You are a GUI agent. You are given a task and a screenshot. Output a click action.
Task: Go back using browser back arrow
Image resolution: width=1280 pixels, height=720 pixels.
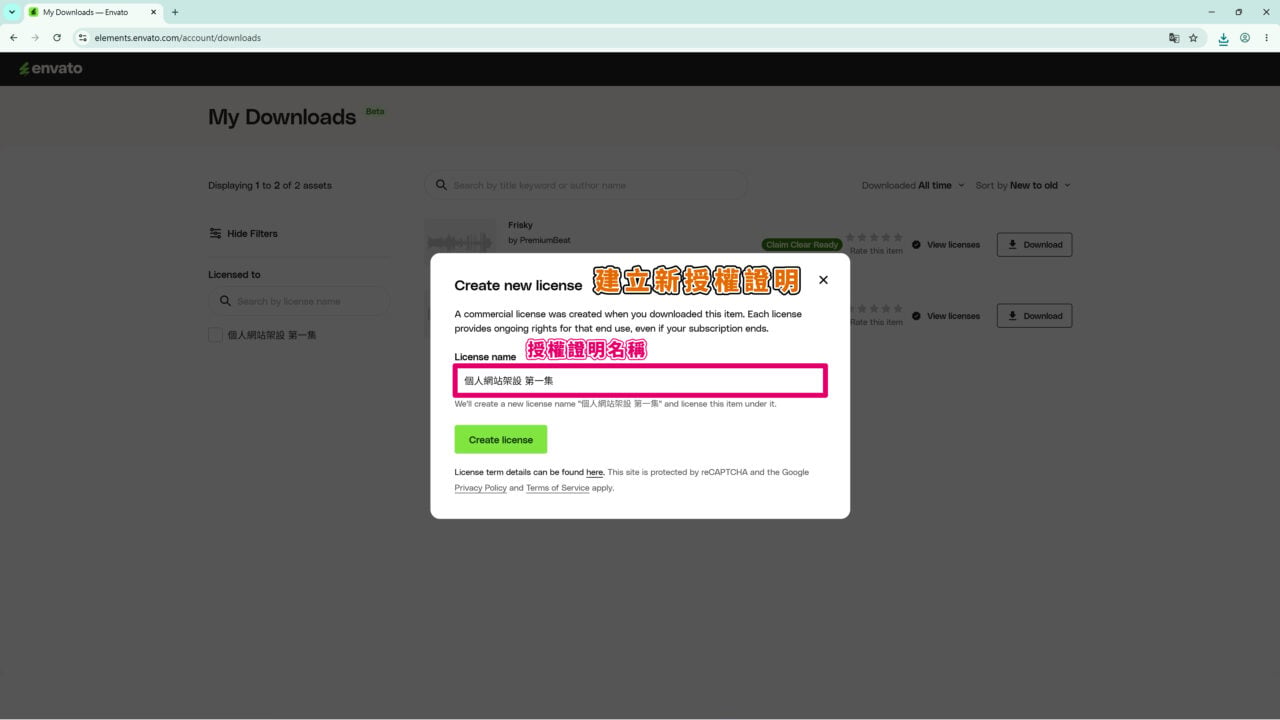click(x=13, y=38)
